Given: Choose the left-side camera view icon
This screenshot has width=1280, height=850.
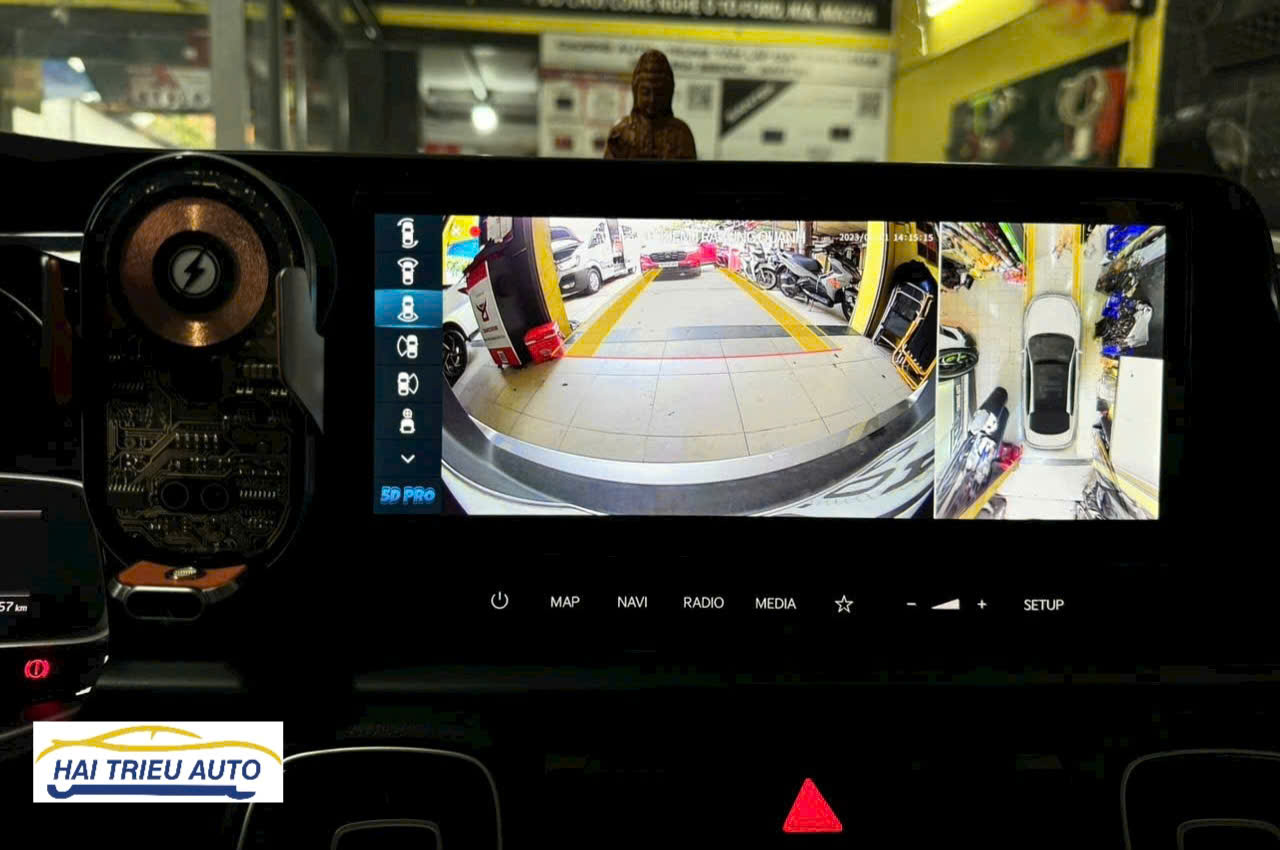Looking at the screenshot, I should pos(407,346).
